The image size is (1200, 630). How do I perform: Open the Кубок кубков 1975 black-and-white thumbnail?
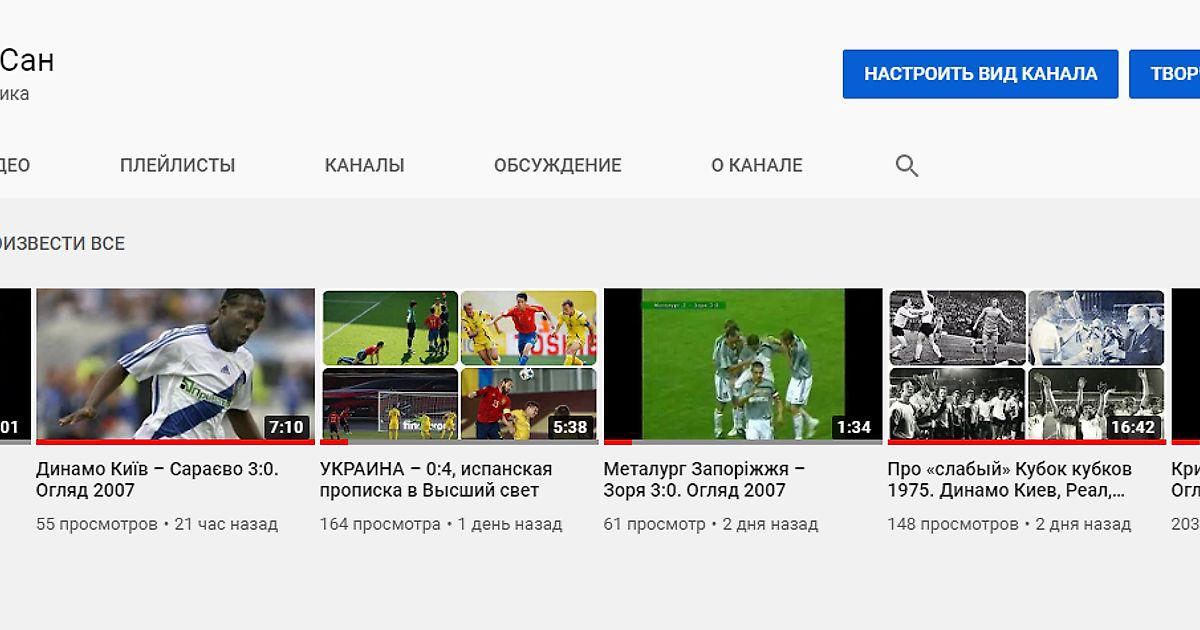[x=1026, y=364]
